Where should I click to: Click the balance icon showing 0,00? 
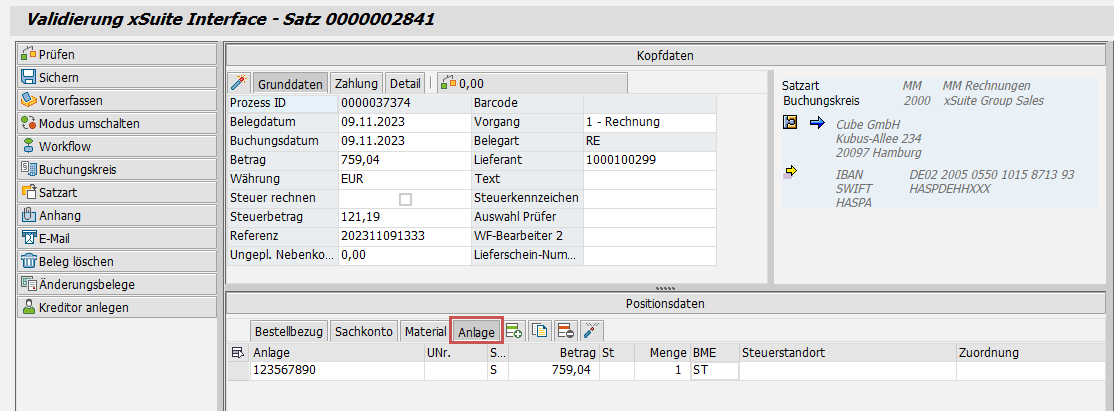[x=448, y=82]
